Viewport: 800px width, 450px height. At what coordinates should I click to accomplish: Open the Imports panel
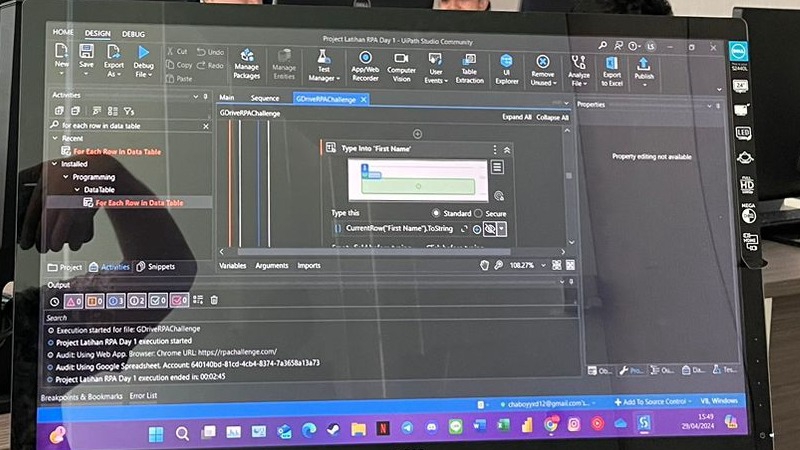(x=309, y=265)
